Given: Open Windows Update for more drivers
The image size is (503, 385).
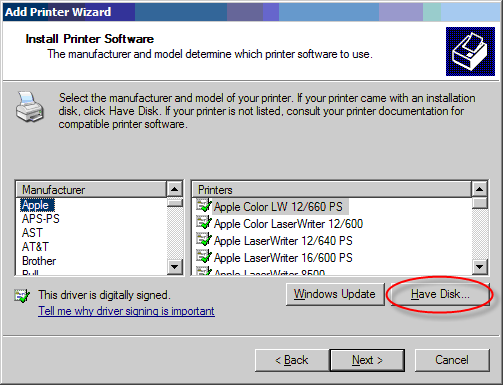Looking at the screenshot, I should (x=335, y=294).
